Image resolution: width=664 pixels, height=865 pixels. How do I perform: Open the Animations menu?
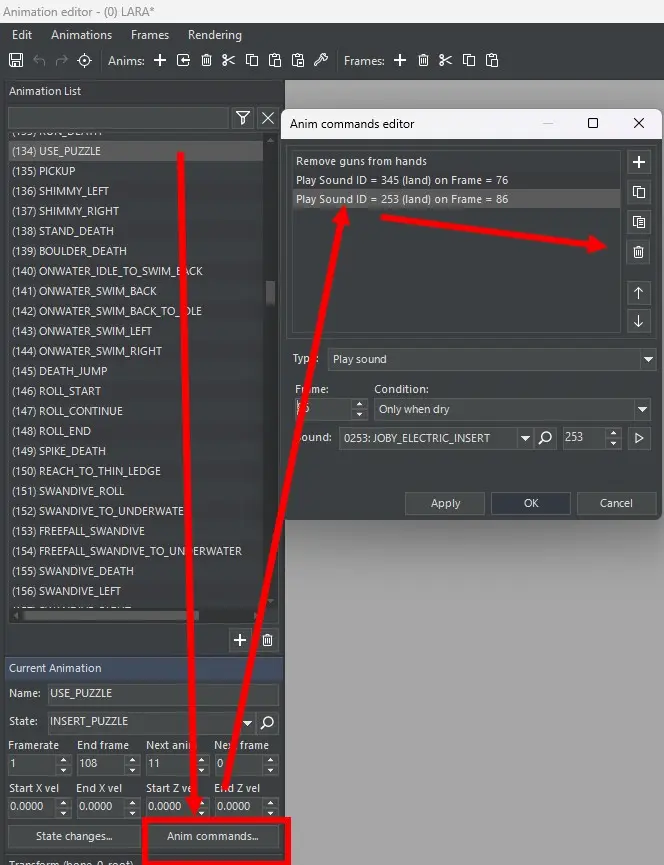coord(81,35)
